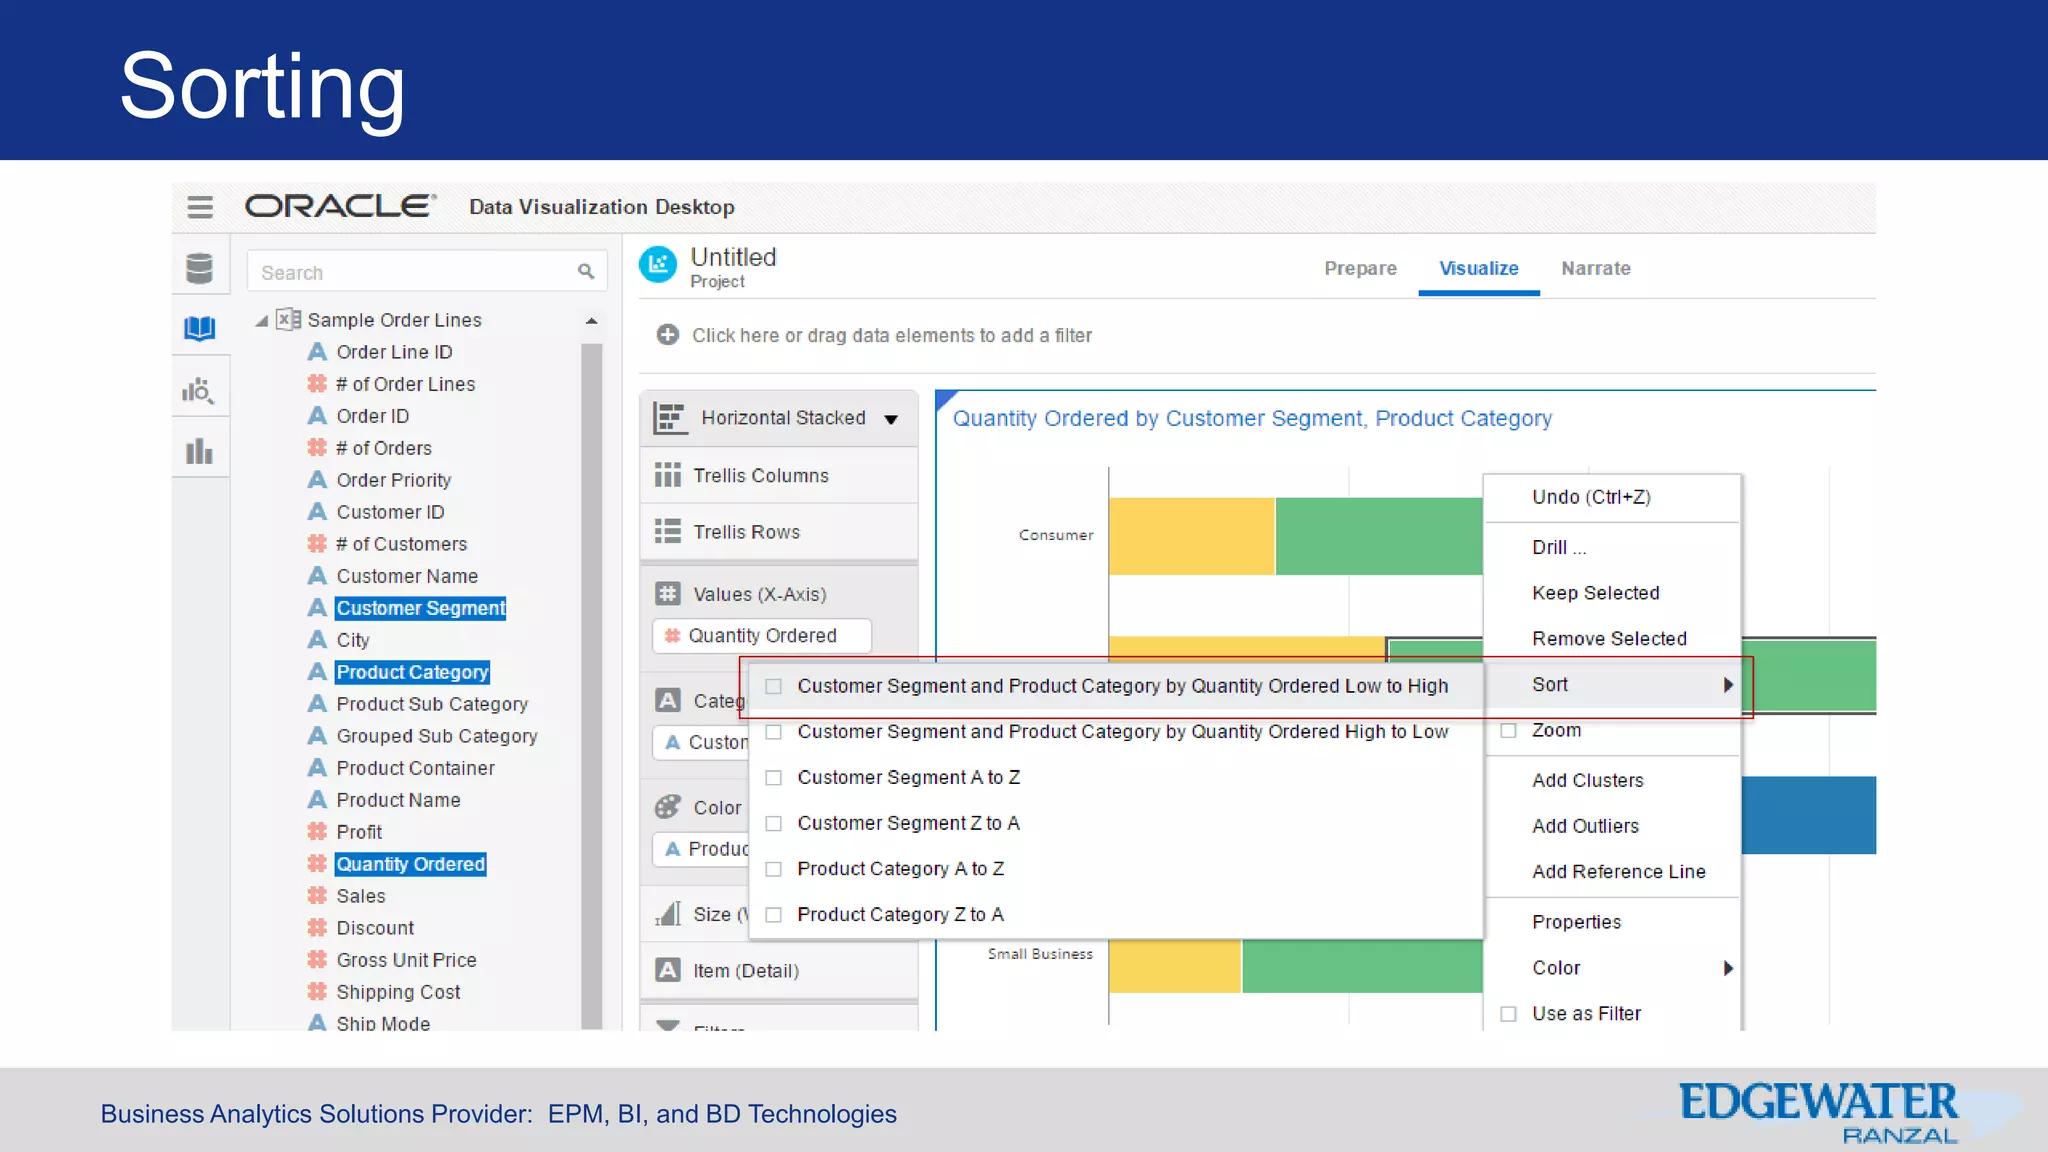Click the data panel scroll up arrow
Screen dimensions: 2048x1152
[591, 321]
